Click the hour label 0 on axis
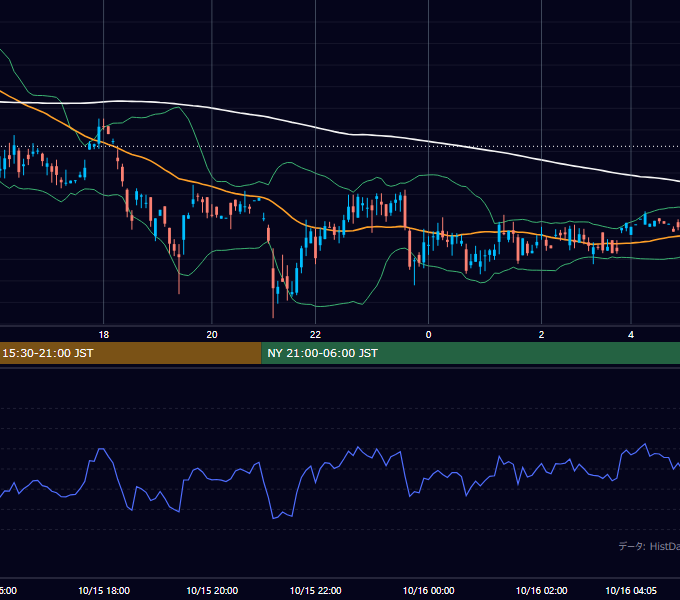This screenshot has height=600, width=680. coord(428,335)
